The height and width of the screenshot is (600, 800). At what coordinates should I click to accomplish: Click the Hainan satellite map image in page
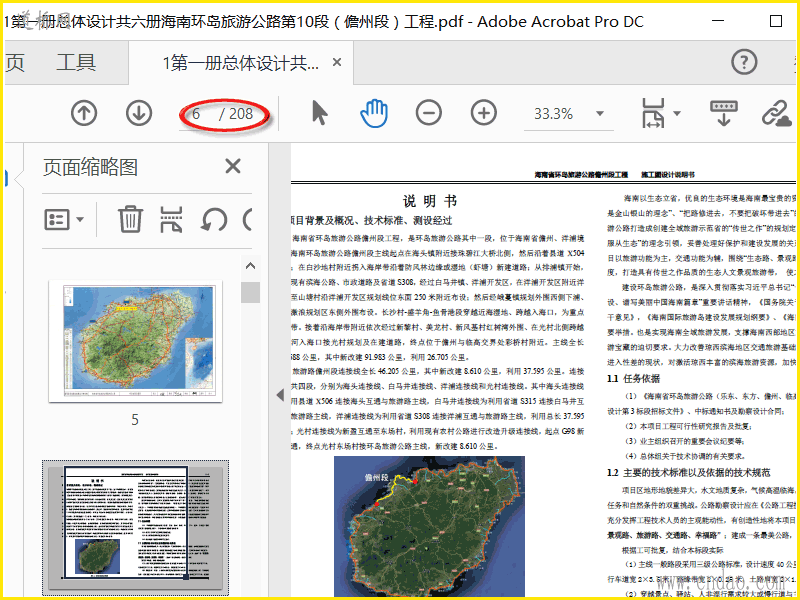(429, 526)
